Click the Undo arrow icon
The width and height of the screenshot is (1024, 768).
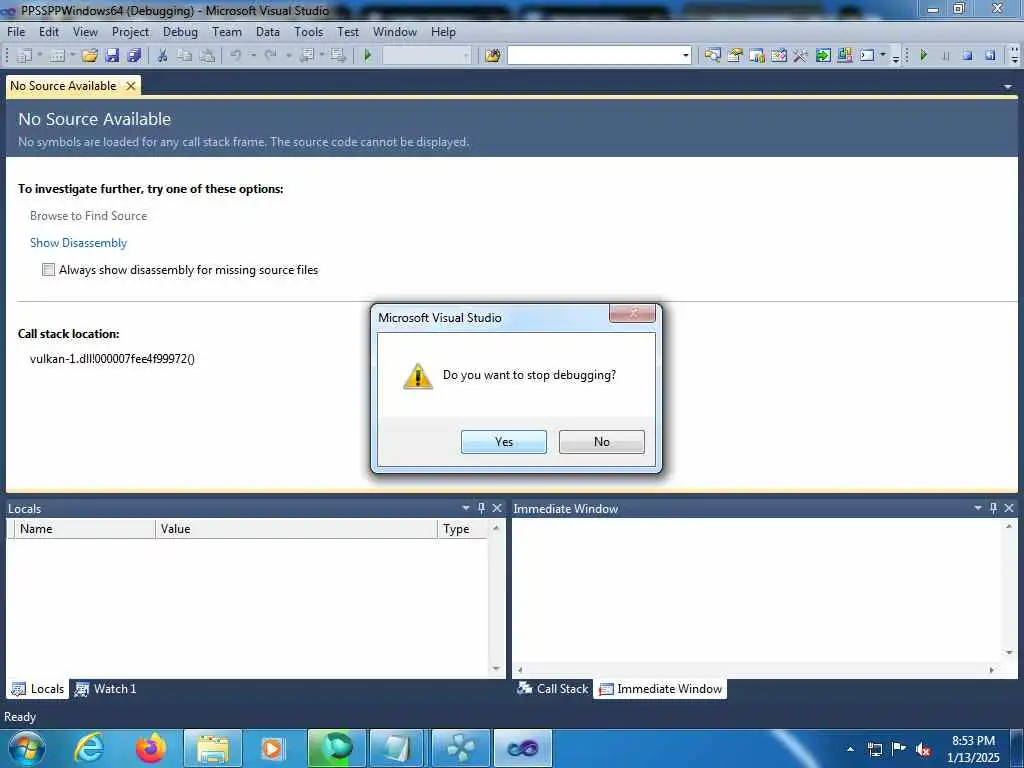(x=236, y=56)
